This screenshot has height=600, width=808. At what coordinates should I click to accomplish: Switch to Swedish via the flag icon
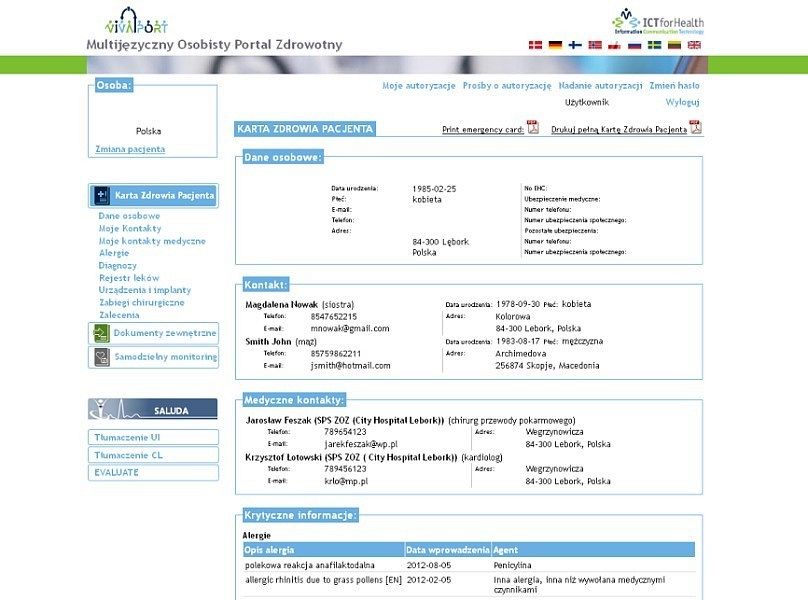pyautogui.click(x=654, y=45)
